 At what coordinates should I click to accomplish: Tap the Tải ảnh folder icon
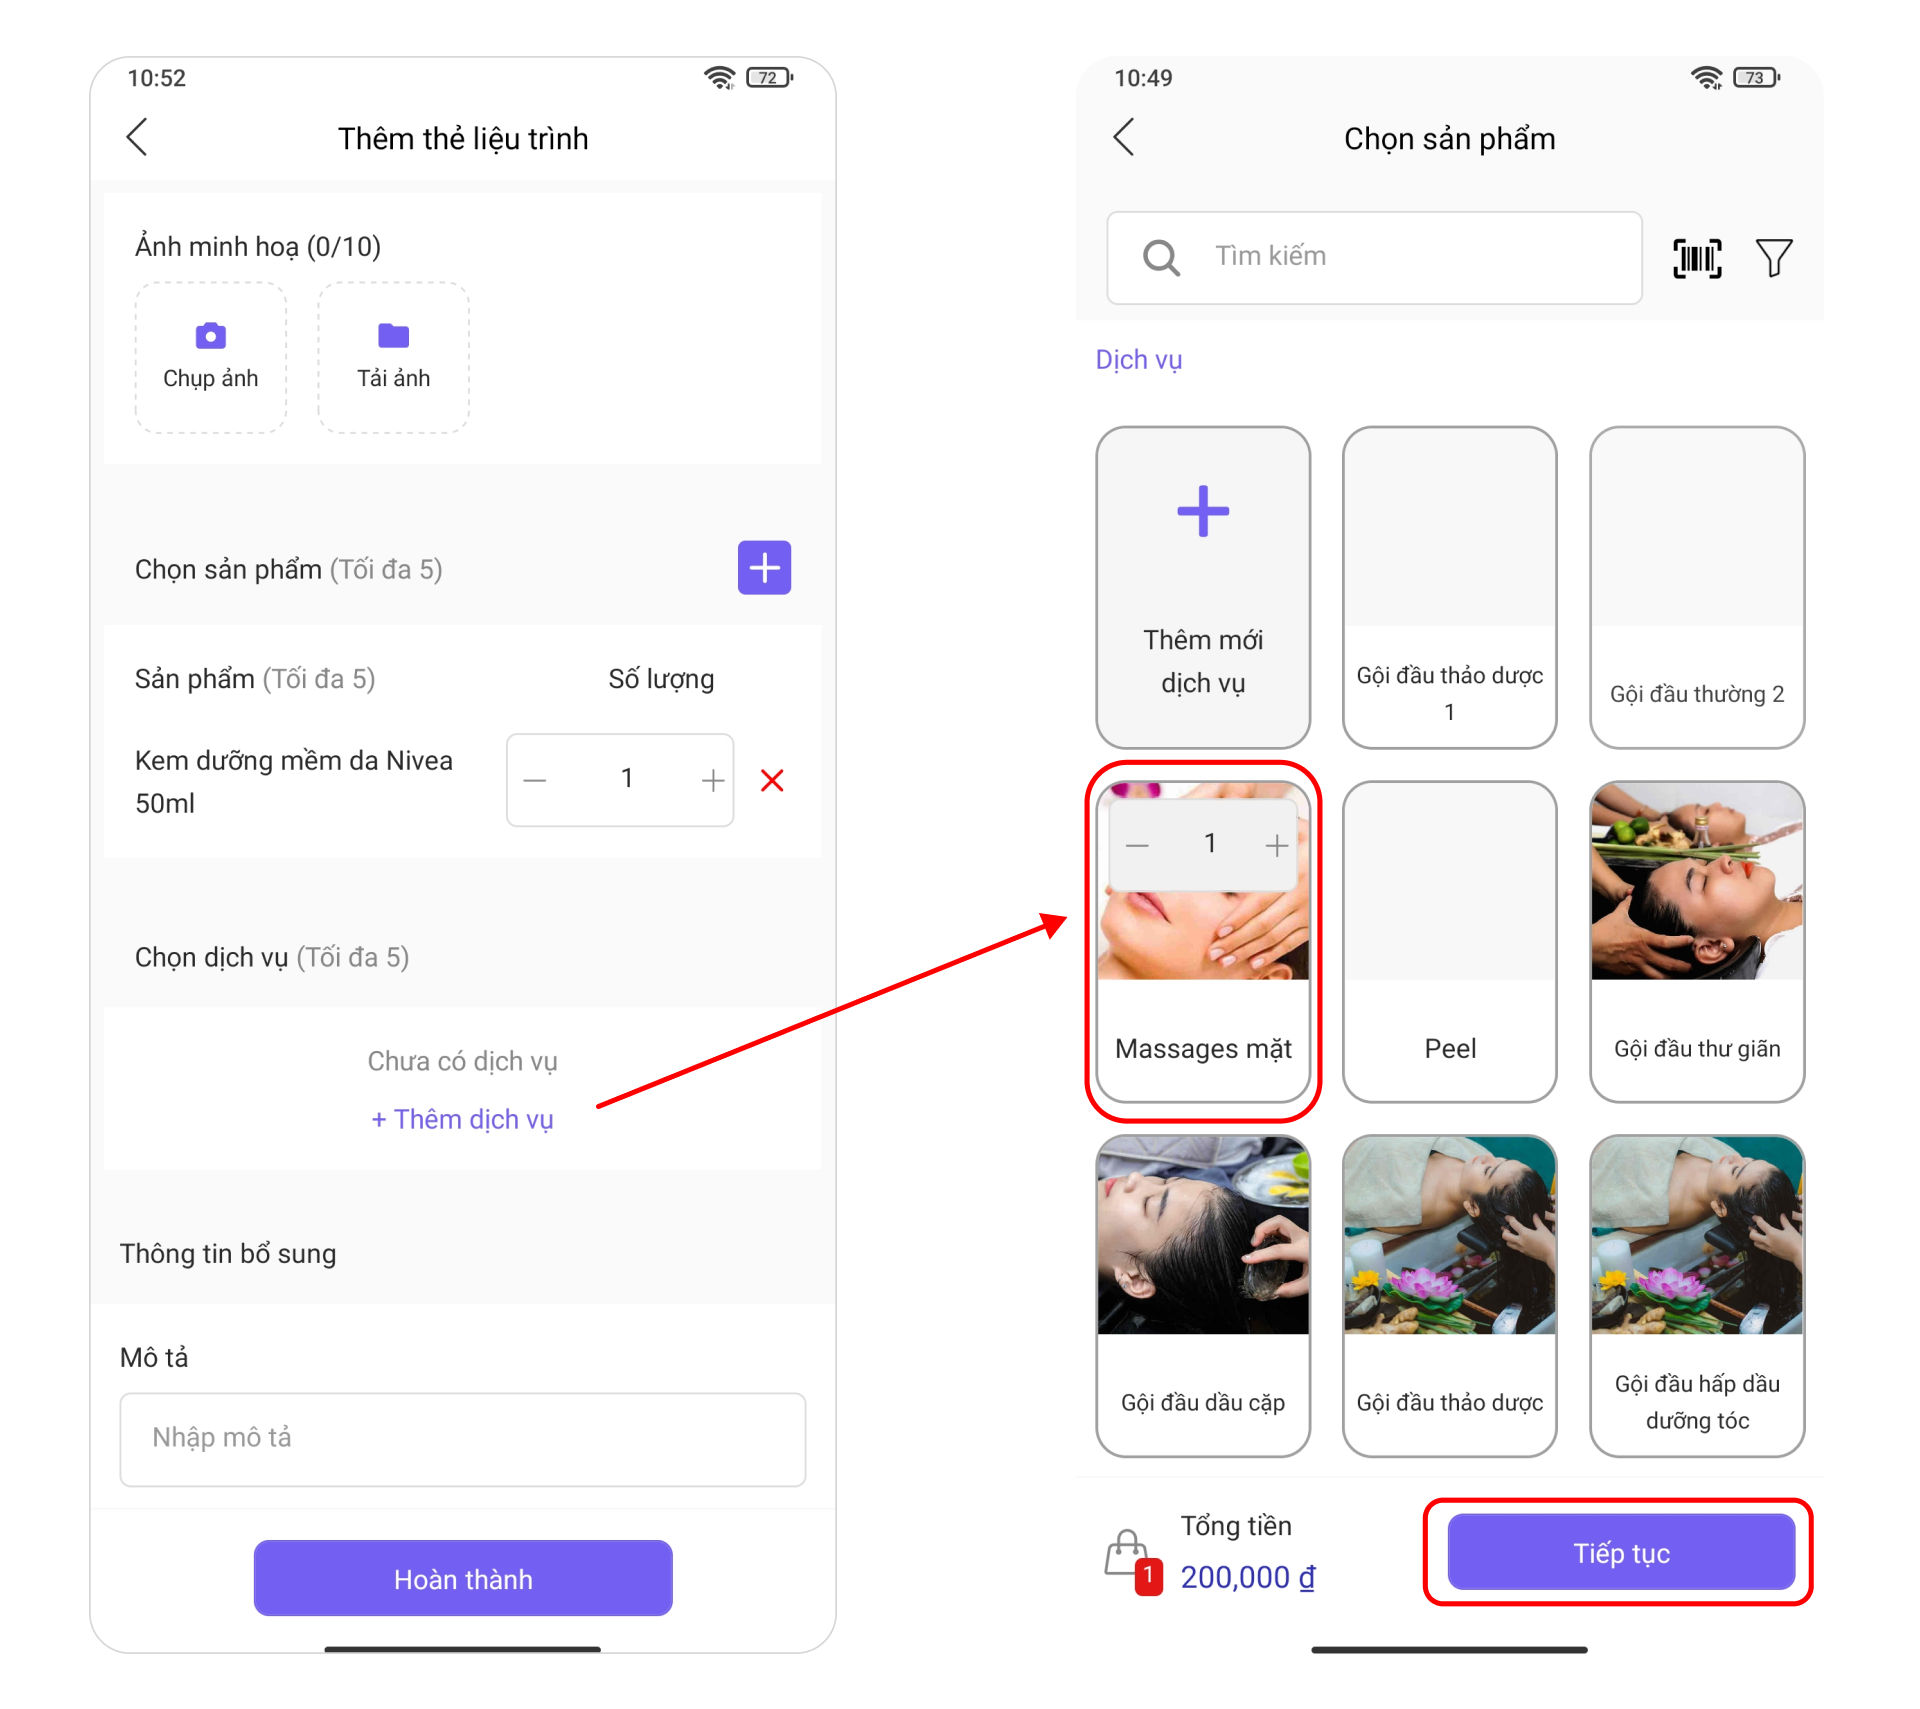click(393, 336)
